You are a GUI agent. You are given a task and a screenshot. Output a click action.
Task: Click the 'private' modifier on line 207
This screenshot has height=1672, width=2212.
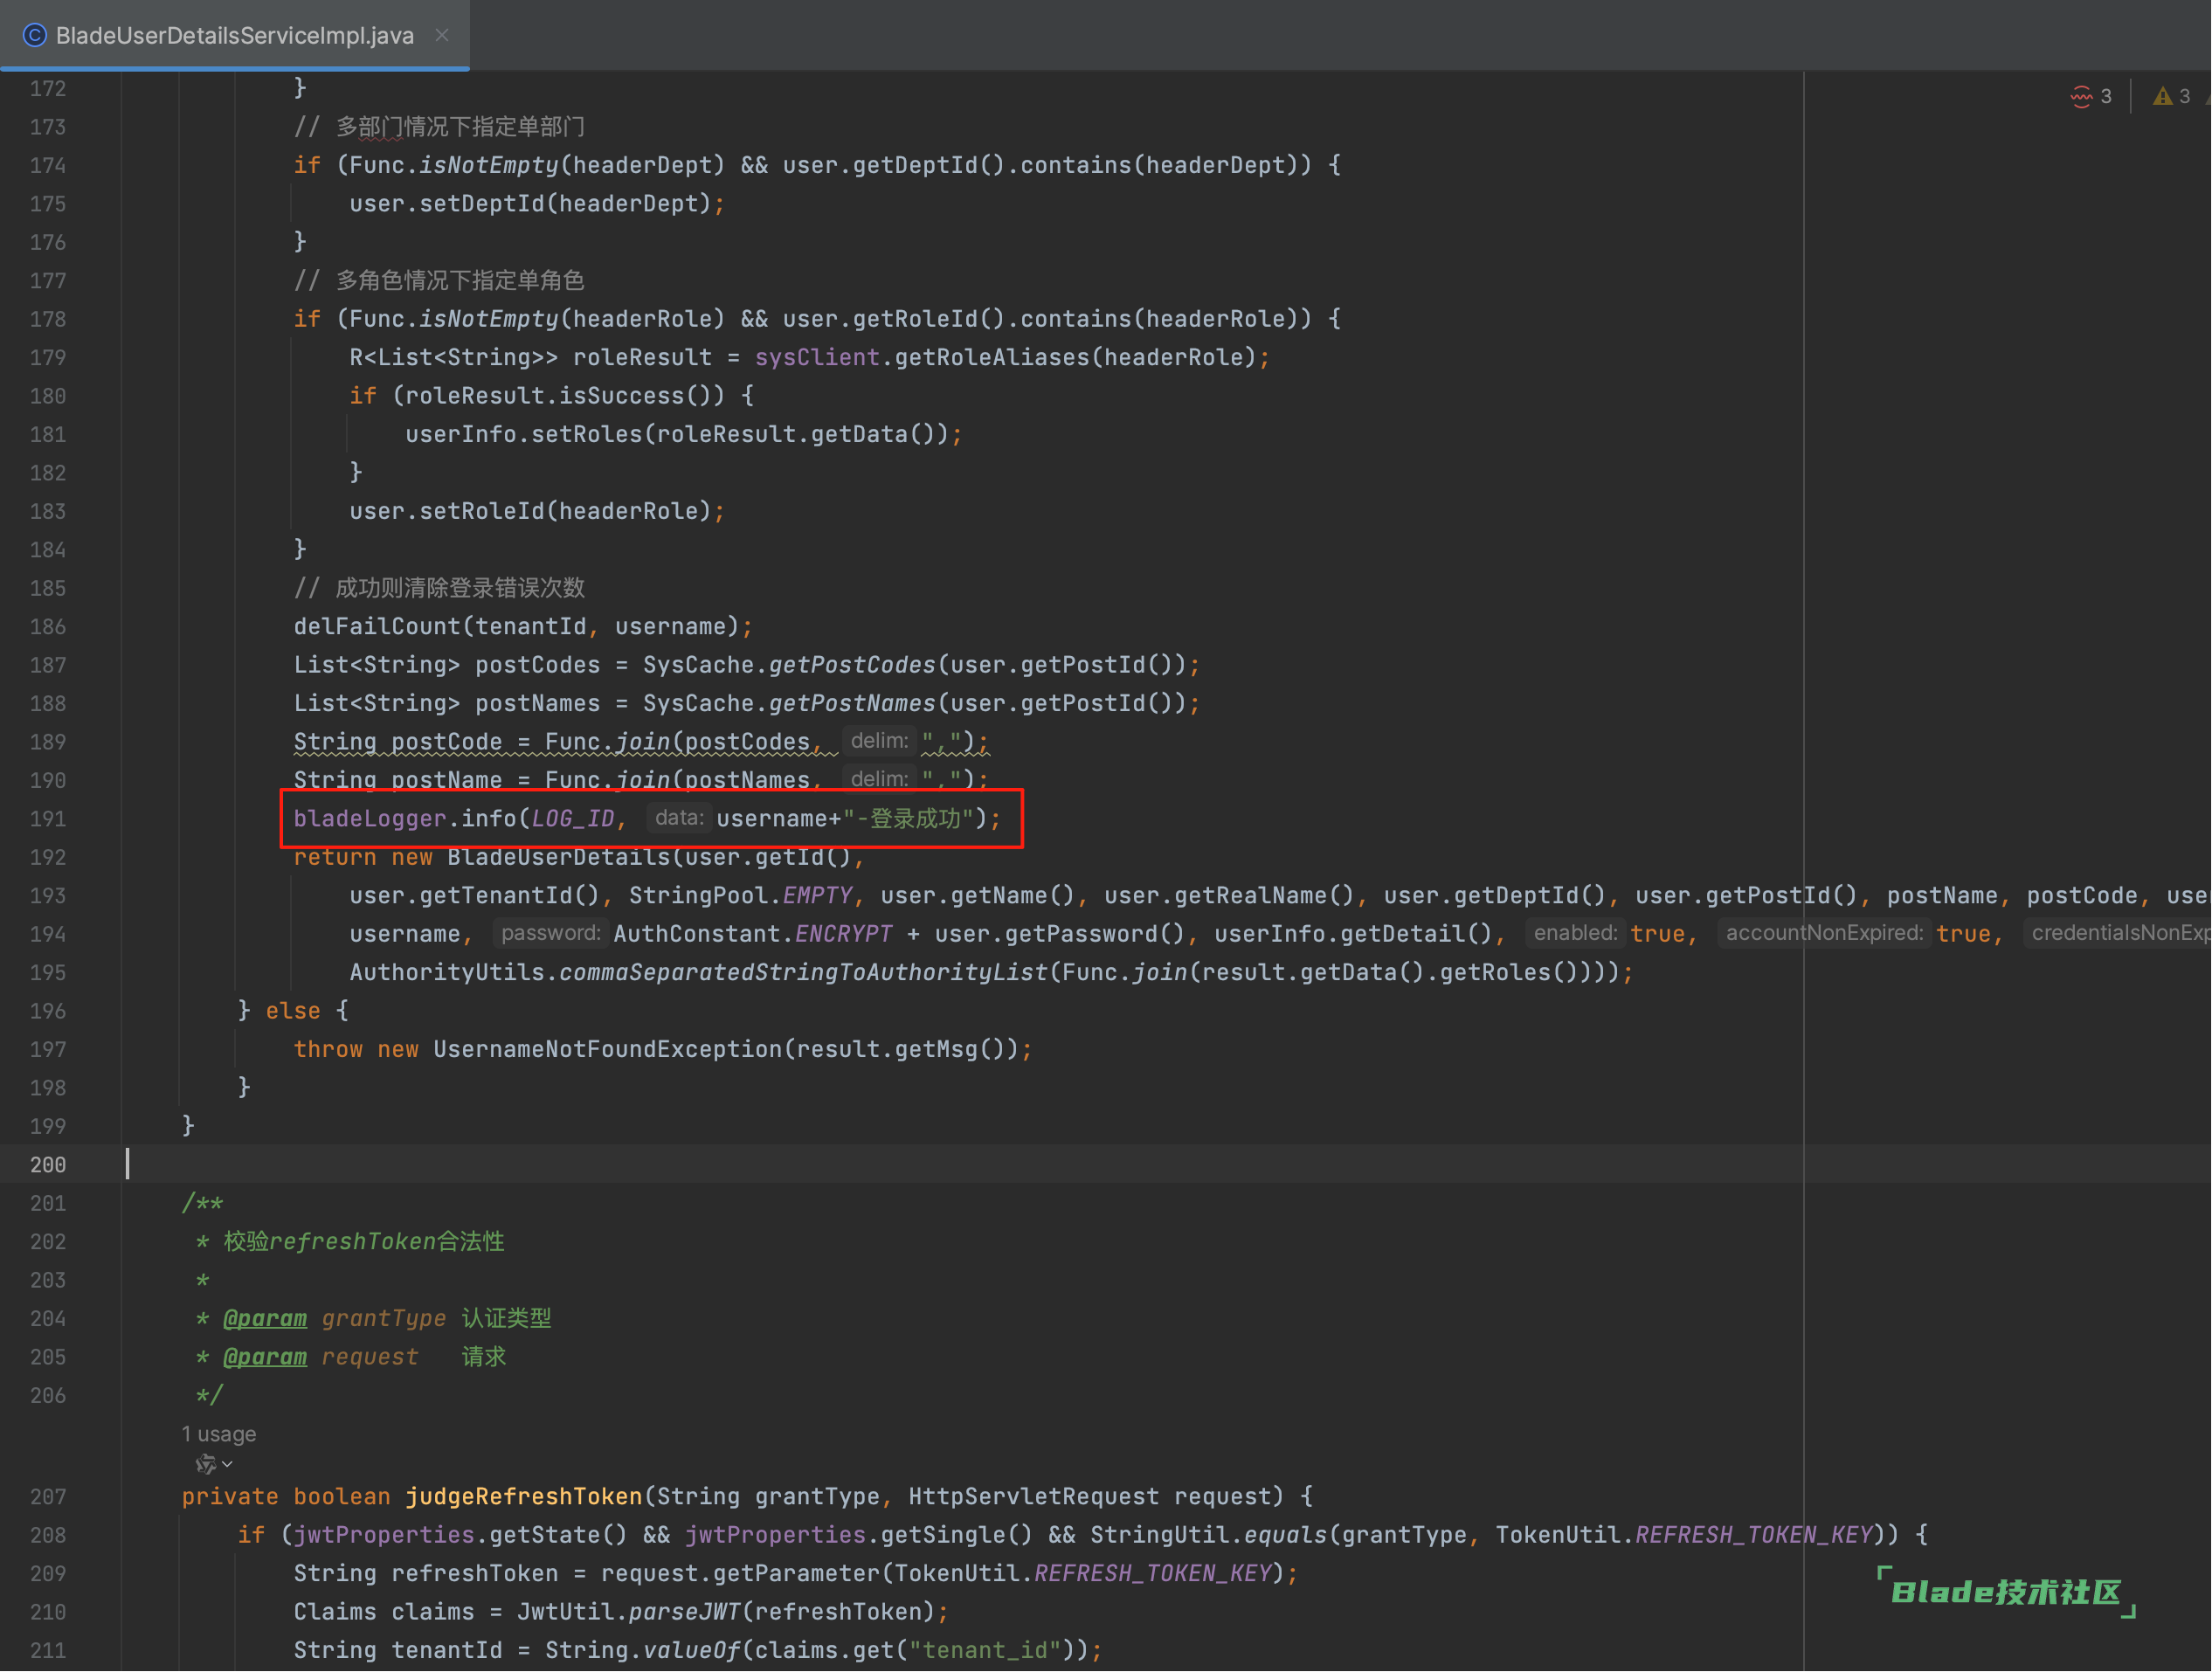click(x=230, y=1496)
